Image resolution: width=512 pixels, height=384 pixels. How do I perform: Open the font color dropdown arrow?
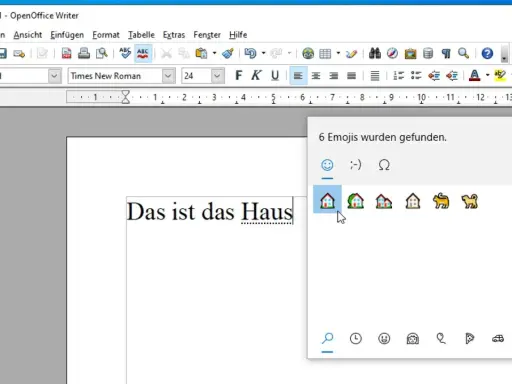488,75
